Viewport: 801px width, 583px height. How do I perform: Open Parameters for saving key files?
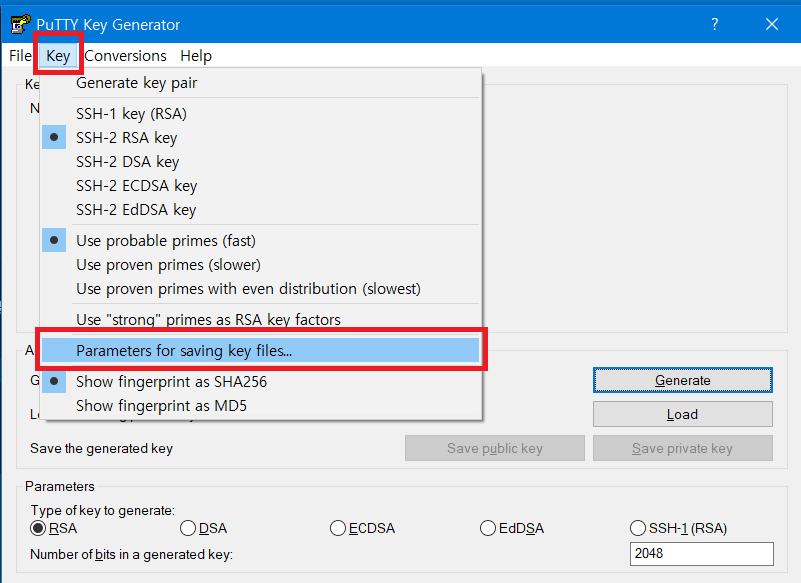click(x=261, y=351)
